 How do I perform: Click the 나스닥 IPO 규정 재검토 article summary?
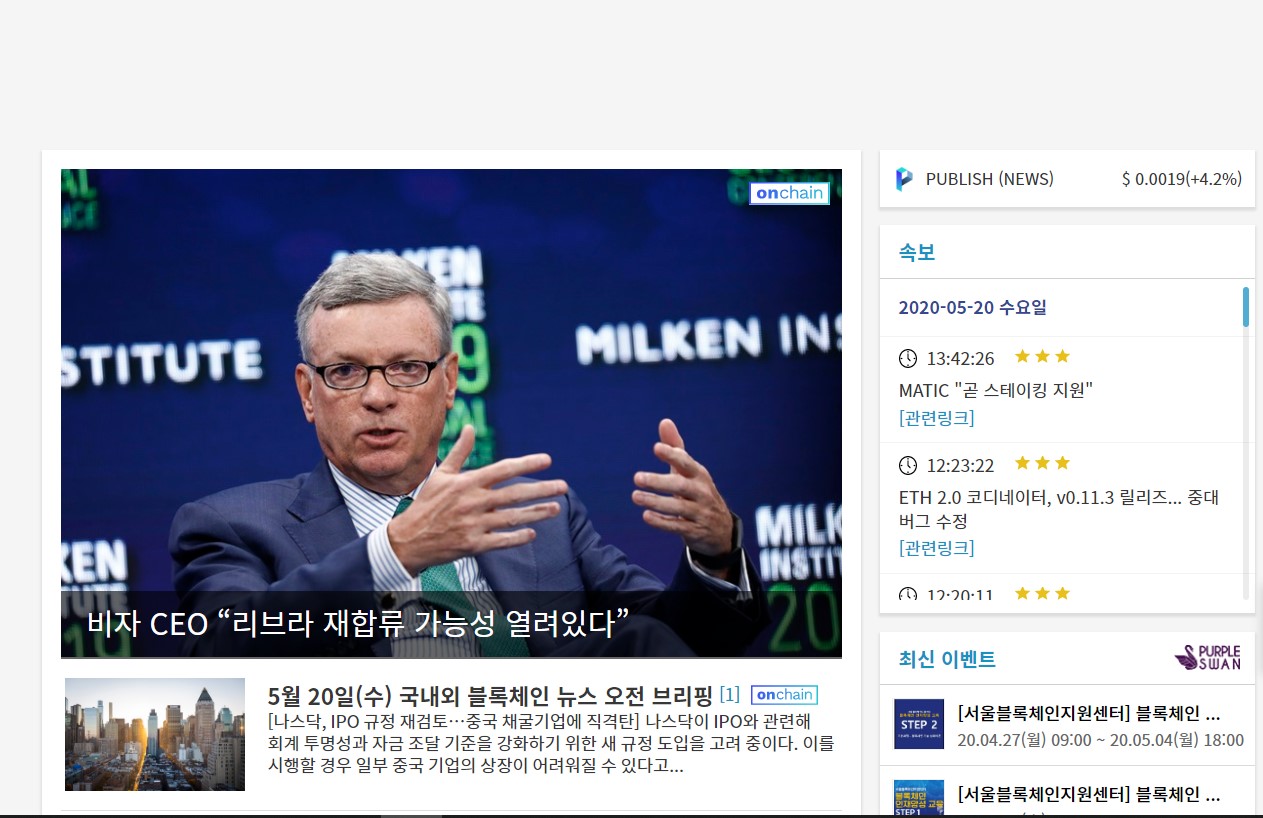point(551,744)
